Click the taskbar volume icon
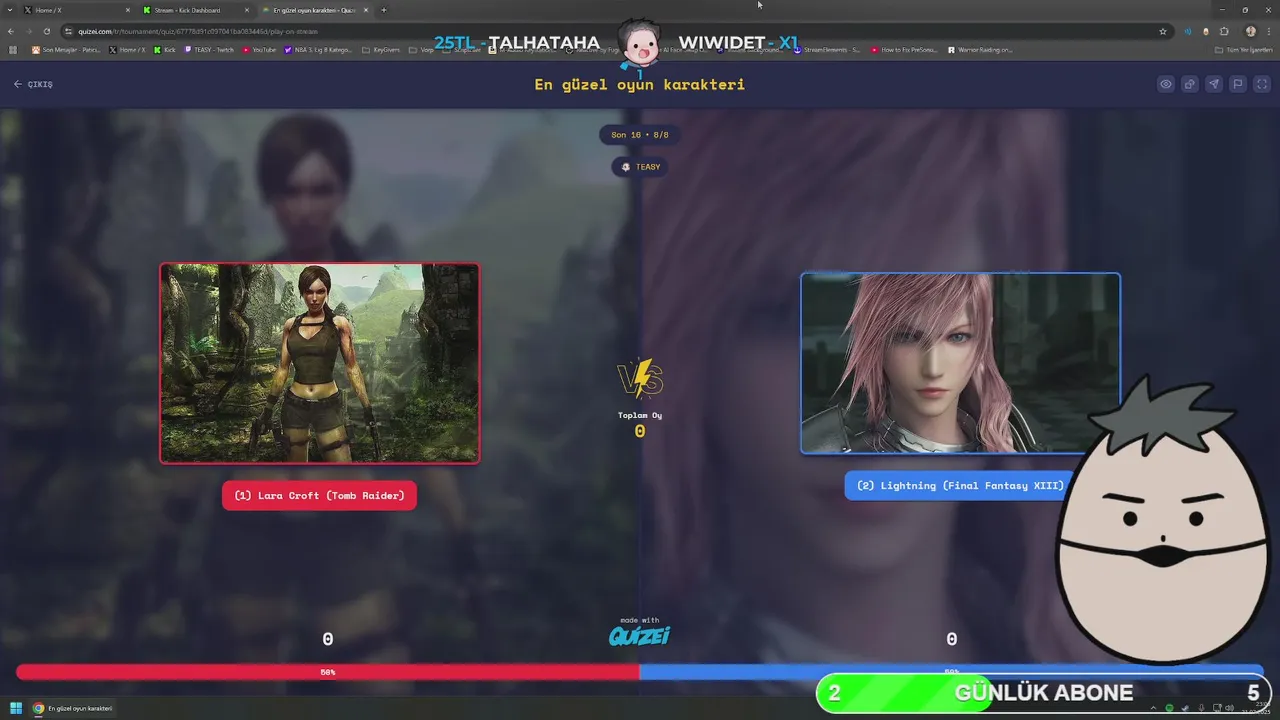Screen dimensions: 1280x720 coord(1228,708)
